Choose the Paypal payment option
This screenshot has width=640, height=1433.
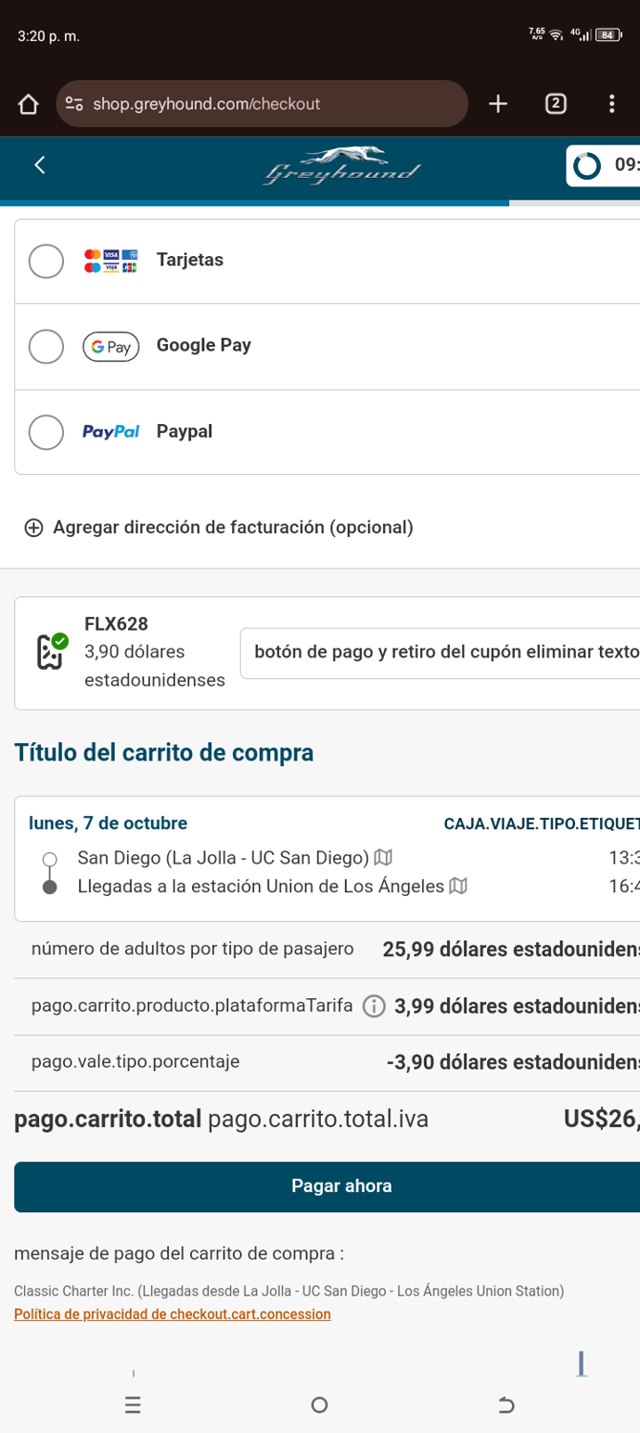point(46,433)
